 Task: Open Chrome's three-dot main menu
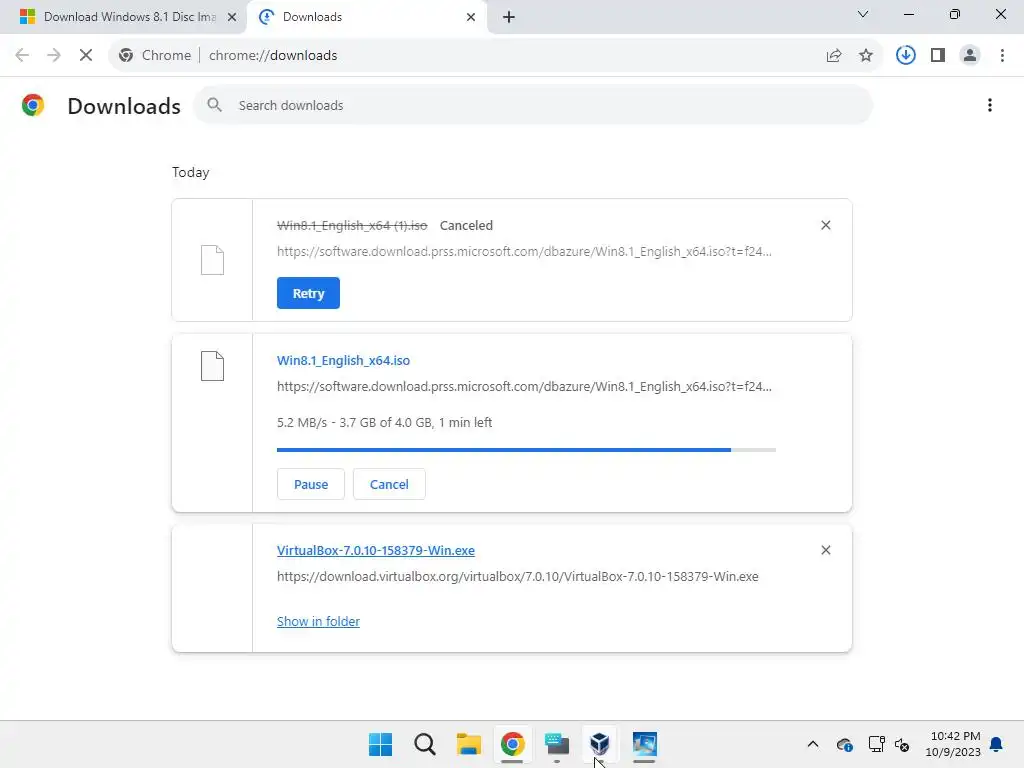[x=1002, y=56]
